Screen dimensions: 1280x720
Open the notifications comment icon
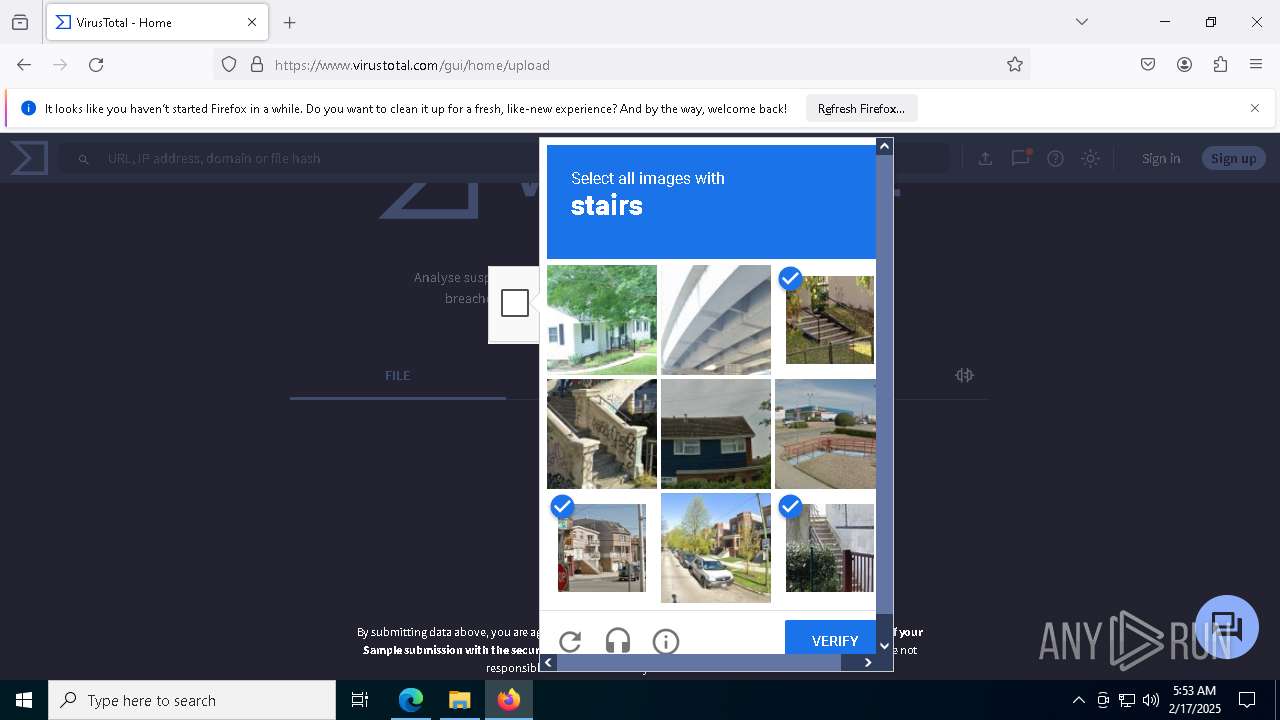pos(1020,158)
